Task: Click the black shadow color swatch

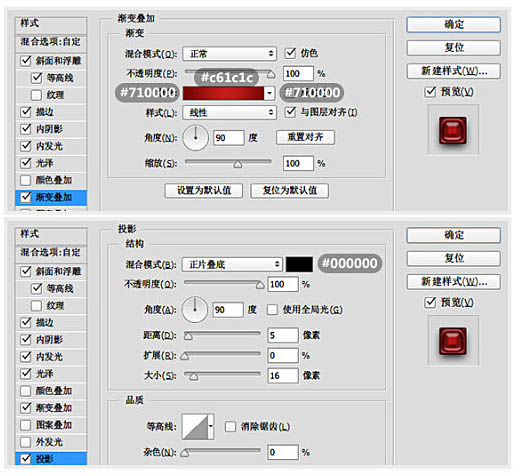Action: [x=299, y=264]
